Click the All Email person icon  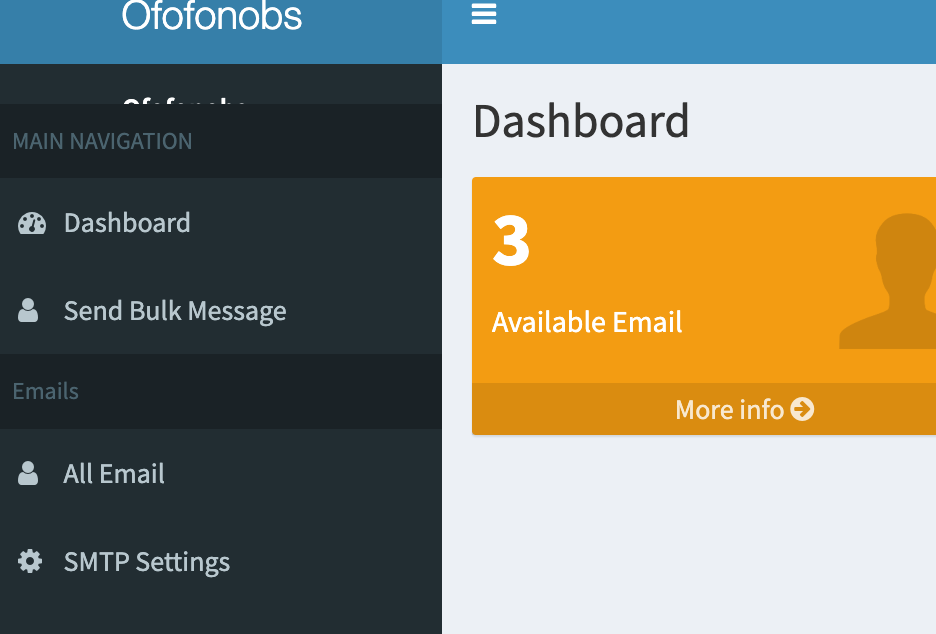coord(29,474)
